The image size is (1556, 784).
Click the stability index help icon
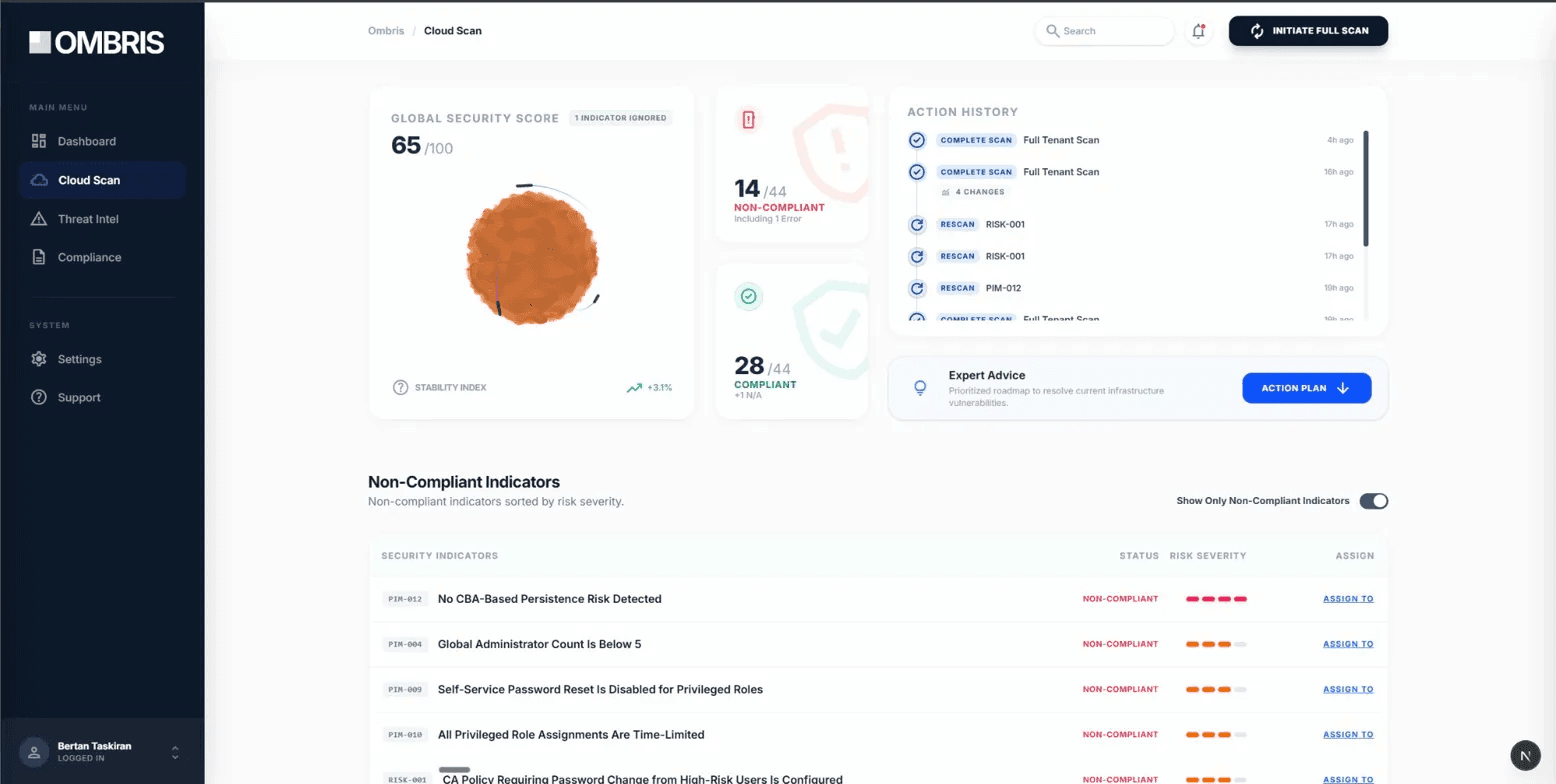[x=399, y=388]
